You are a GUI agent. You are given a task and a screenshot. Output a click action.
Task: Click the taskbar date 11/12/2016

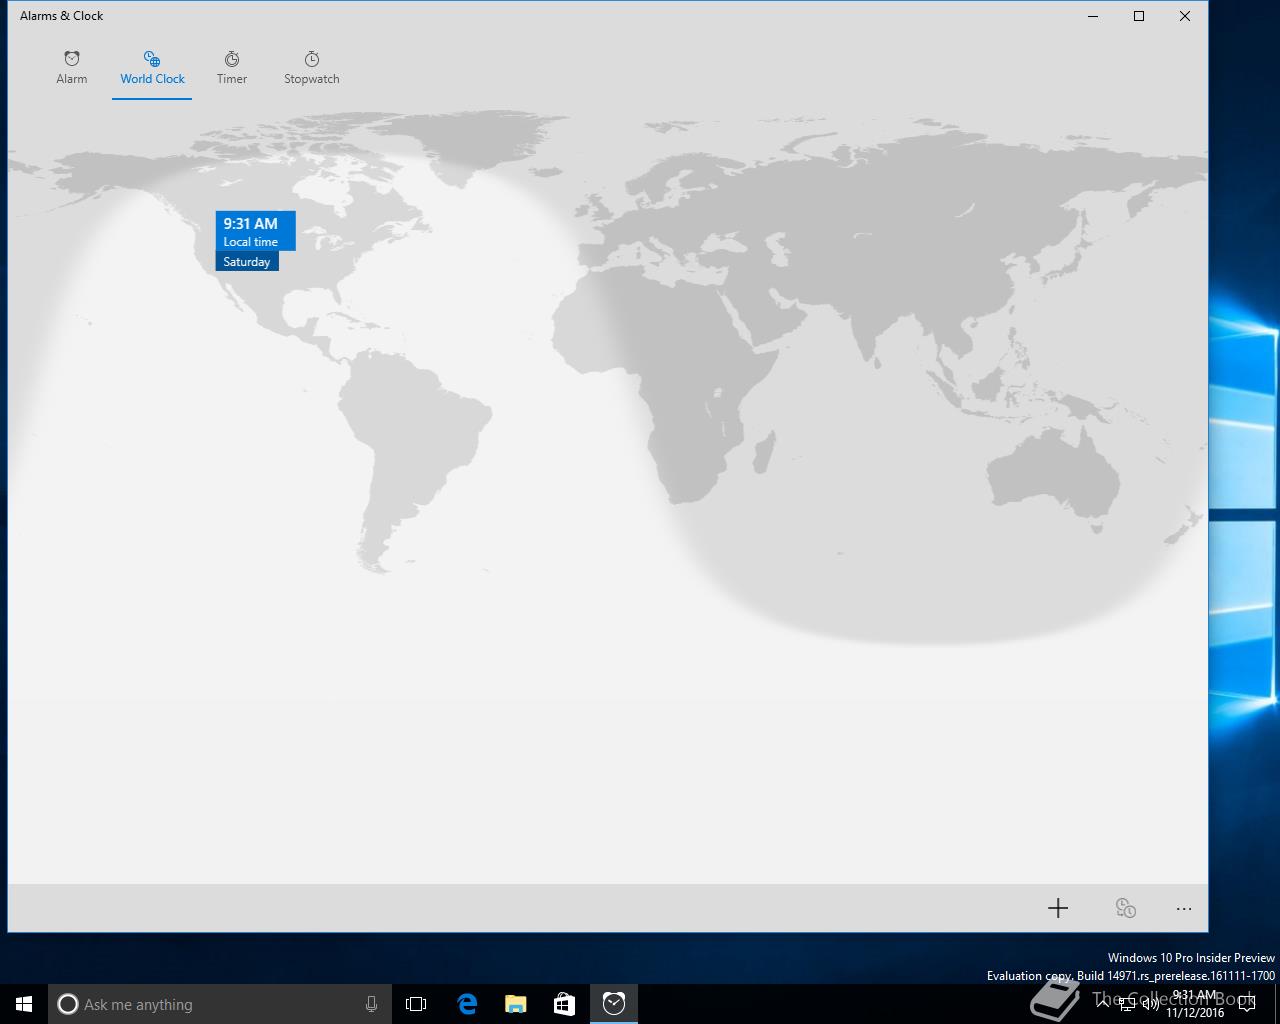point(1195,1012)
